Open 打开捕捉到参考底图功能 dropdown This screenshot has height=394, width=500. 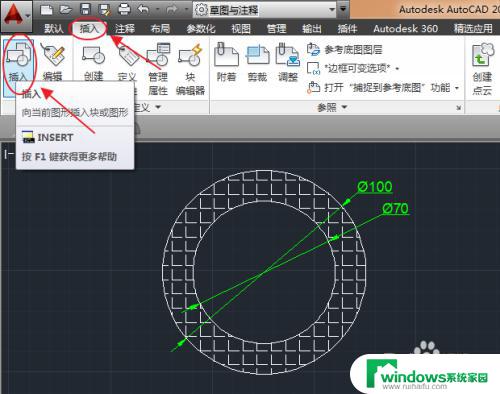(383, 88)
